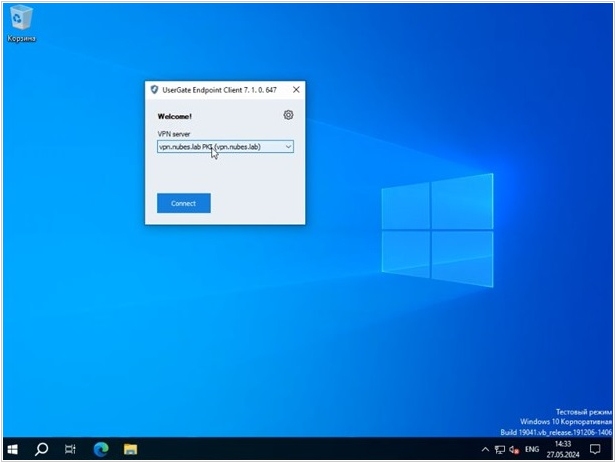The height and width of the screenshot is (462, 615).
Task: Switch the ENG input language indicator
Action: 532,450
